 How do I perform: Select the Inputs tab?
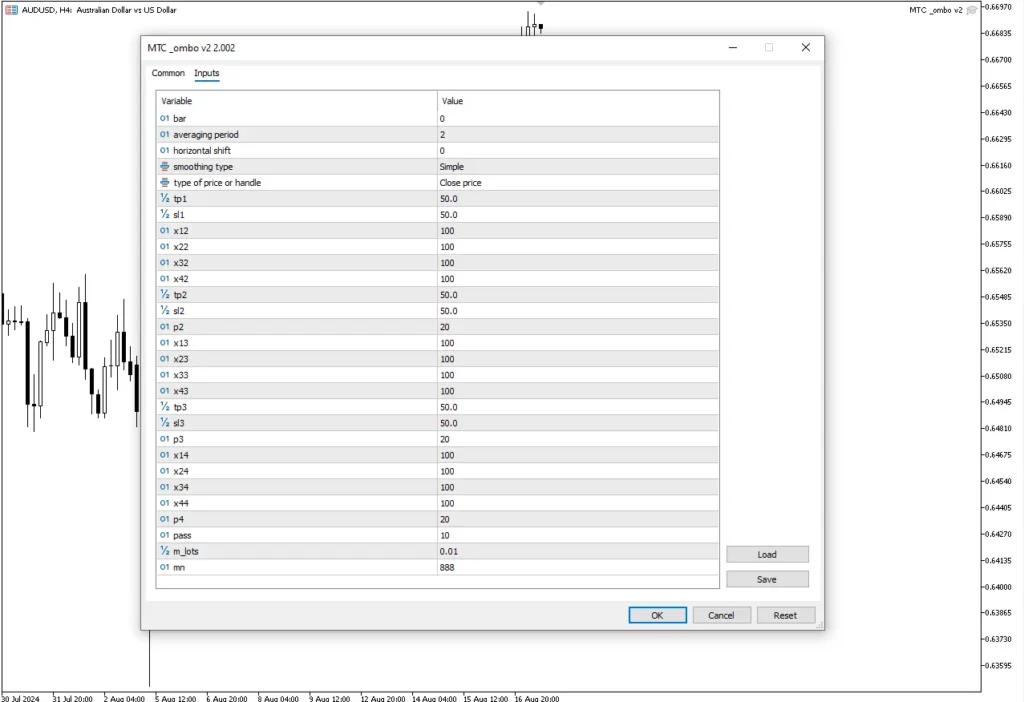point(206,73)
